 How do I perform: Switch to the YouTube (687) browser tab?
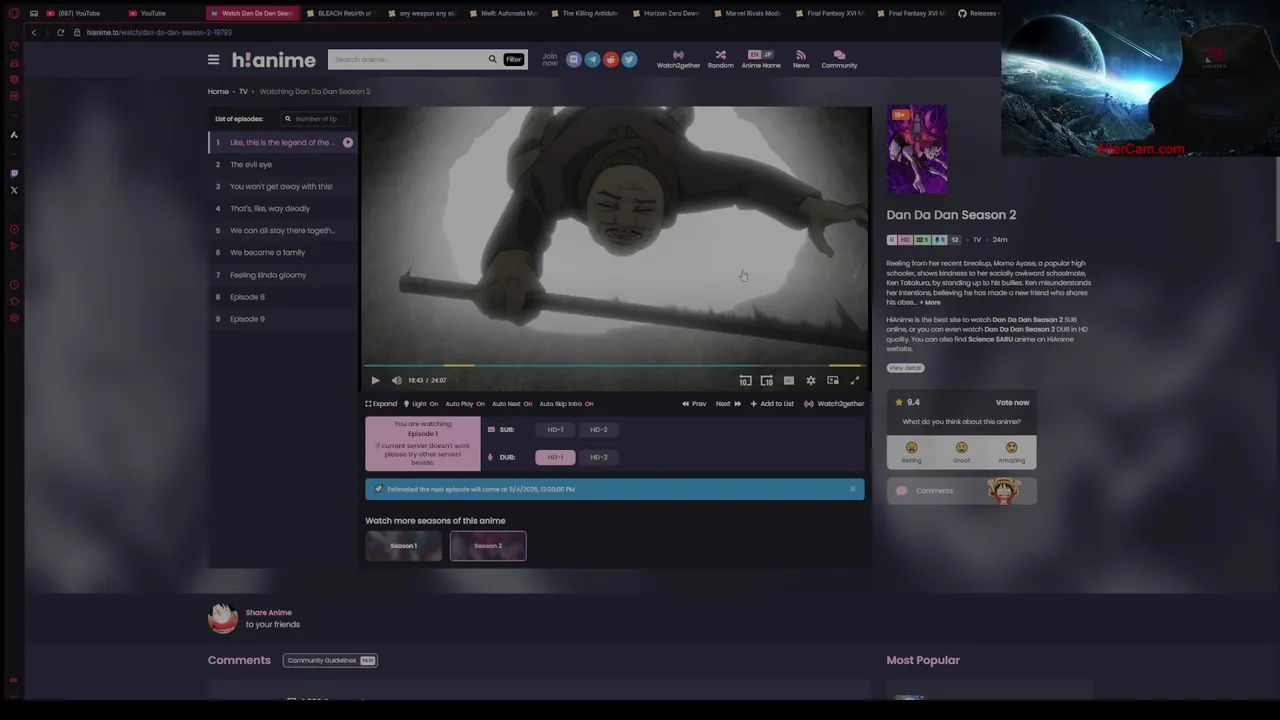80,13
